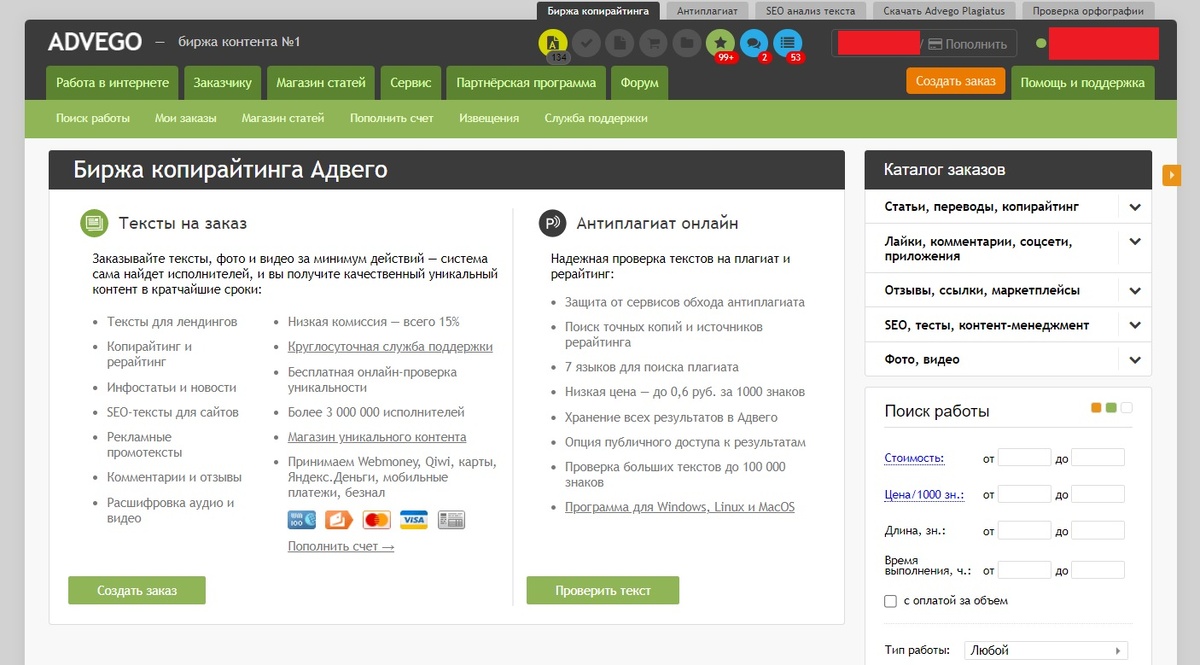Click the orange Qiwi payment icon
Image resolution: width=1200 pixels, height=665 pixels.
click(x=339, y=520)
